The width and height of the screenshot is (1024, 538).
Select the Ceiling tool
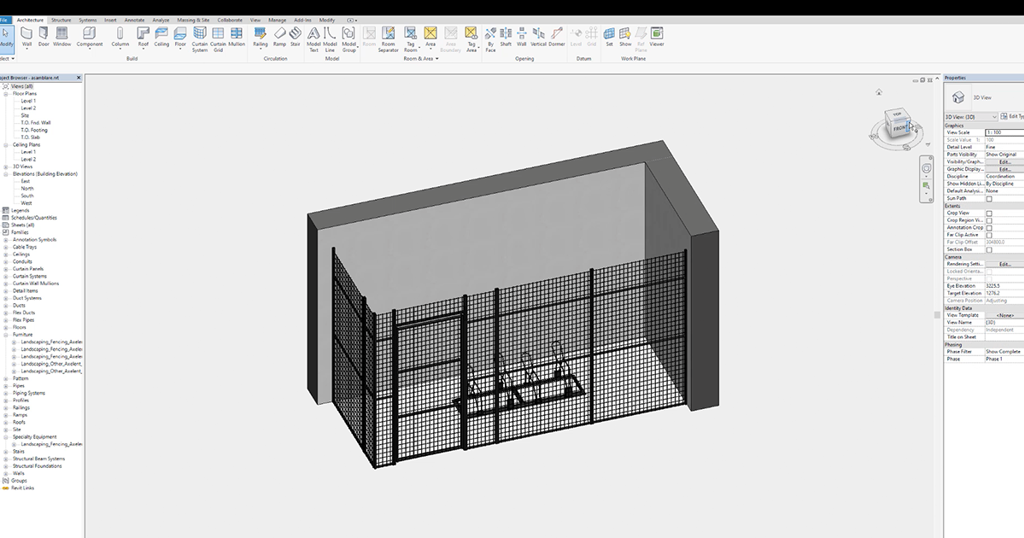(x=161, y=37)
